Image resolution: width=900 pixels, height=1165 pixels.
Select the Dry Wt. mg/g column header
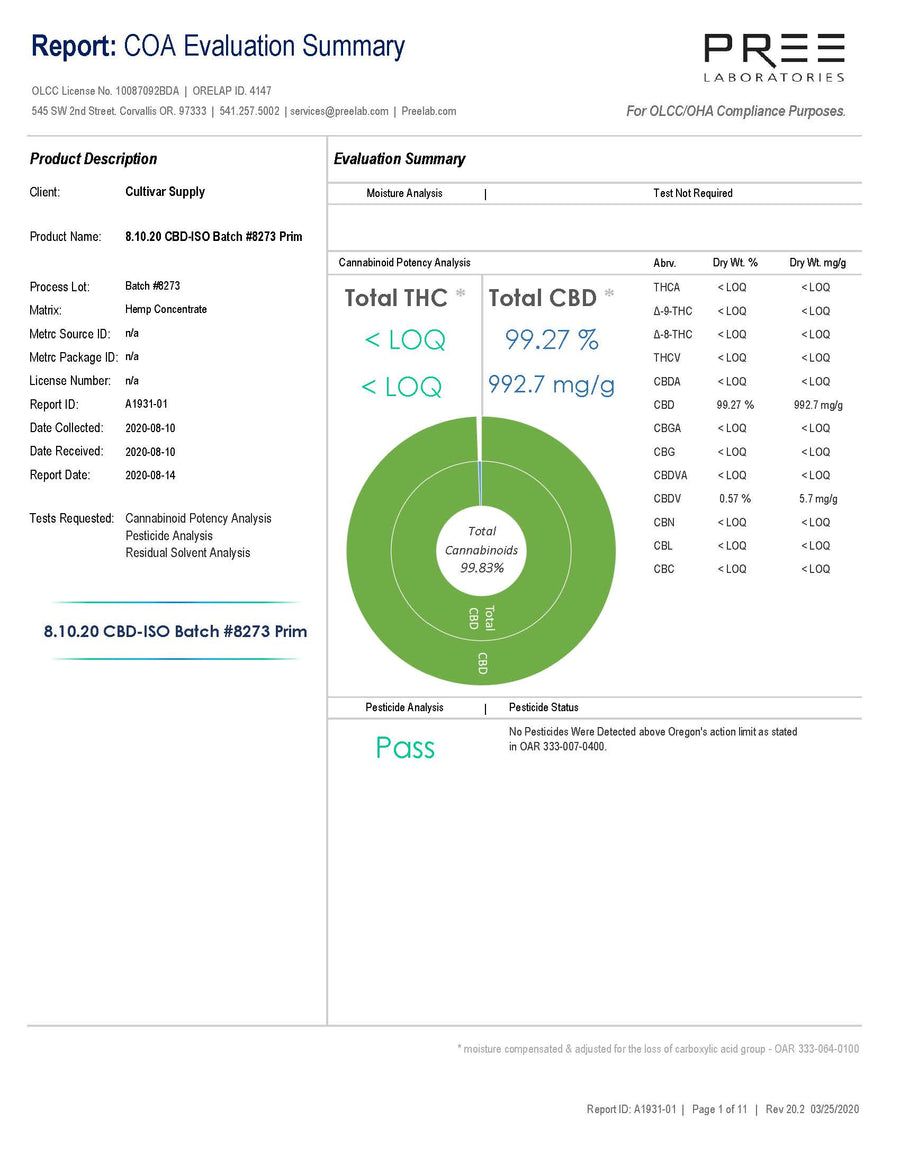[818, 262]
